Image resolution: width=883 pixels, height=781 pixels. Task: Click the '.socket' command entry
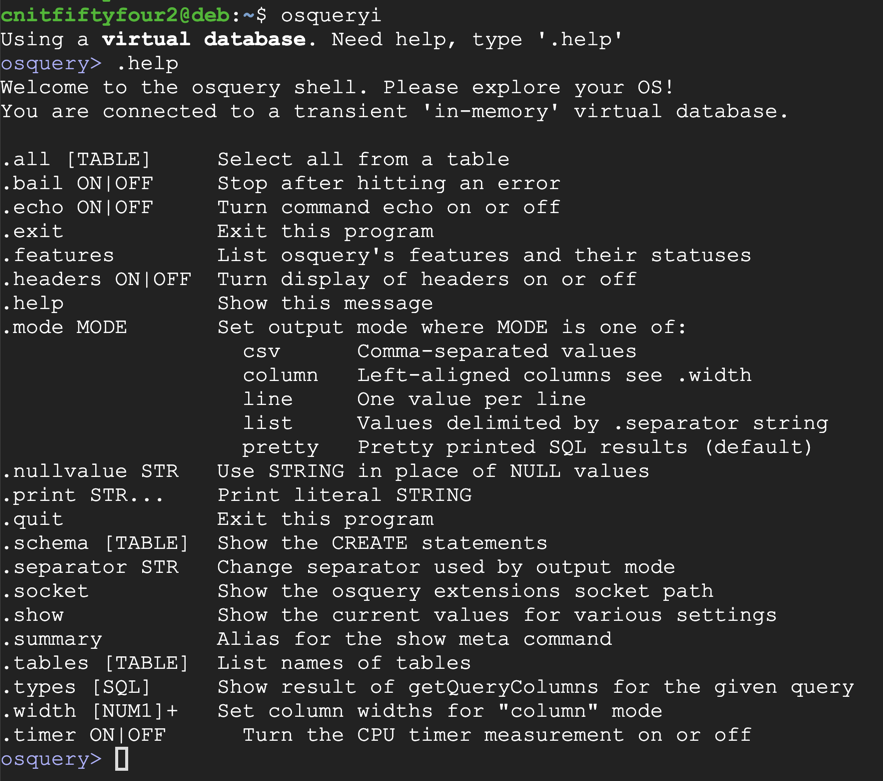45,592
